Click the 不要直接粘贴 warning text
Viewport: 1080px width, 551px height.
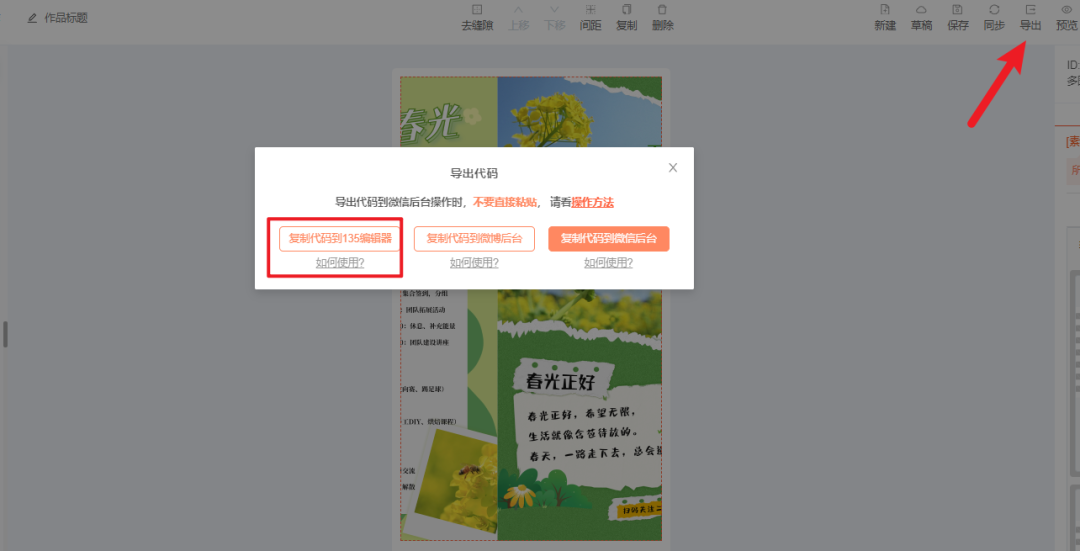[505, 202]
